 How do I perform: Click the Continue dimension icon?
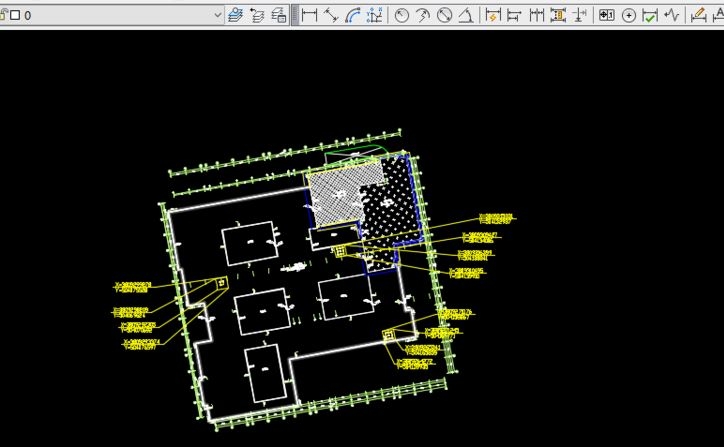[537, 15]
